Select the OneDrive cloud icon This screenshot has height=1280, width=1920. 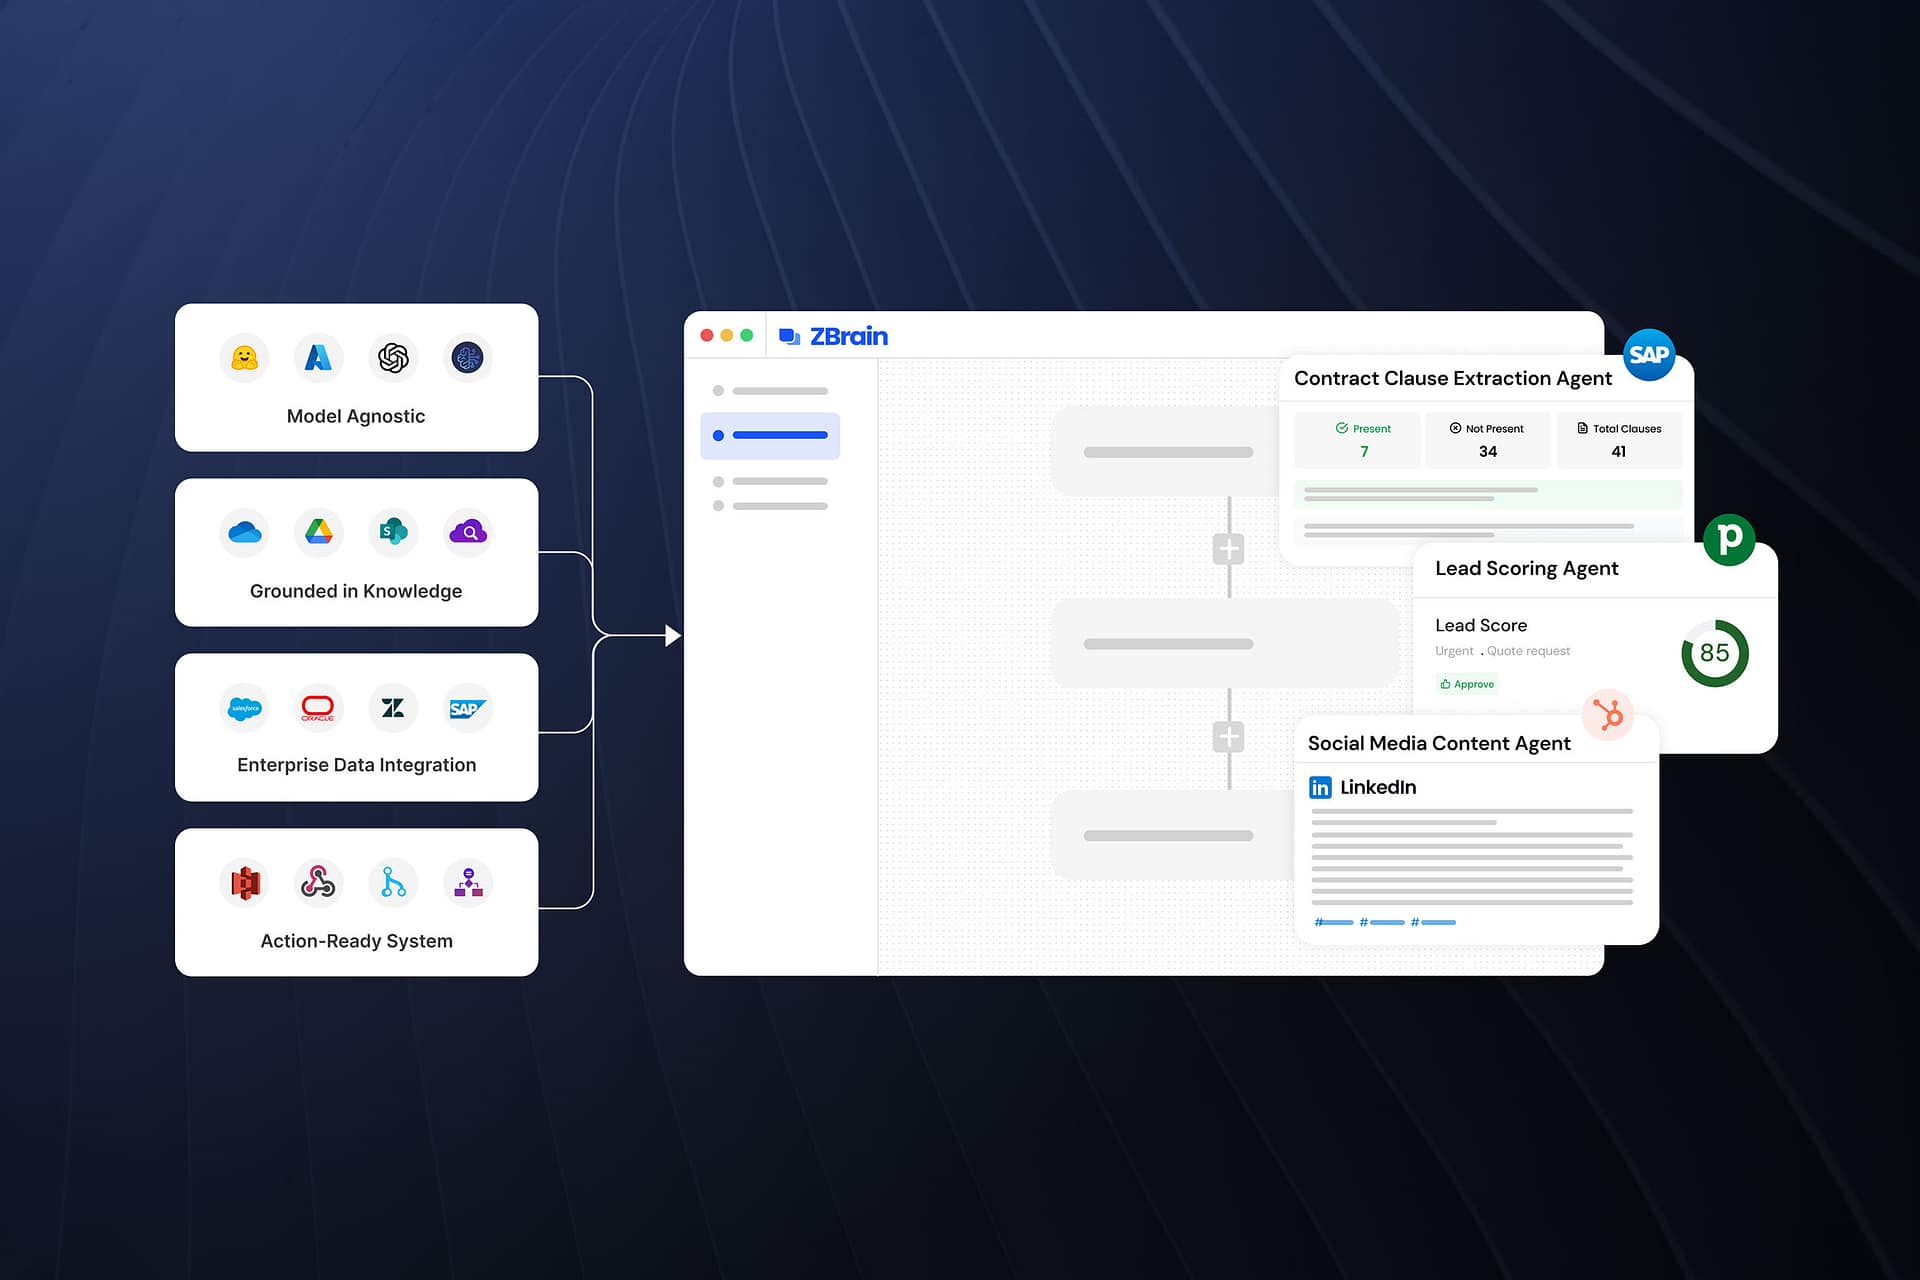click(x=243, y=532)
